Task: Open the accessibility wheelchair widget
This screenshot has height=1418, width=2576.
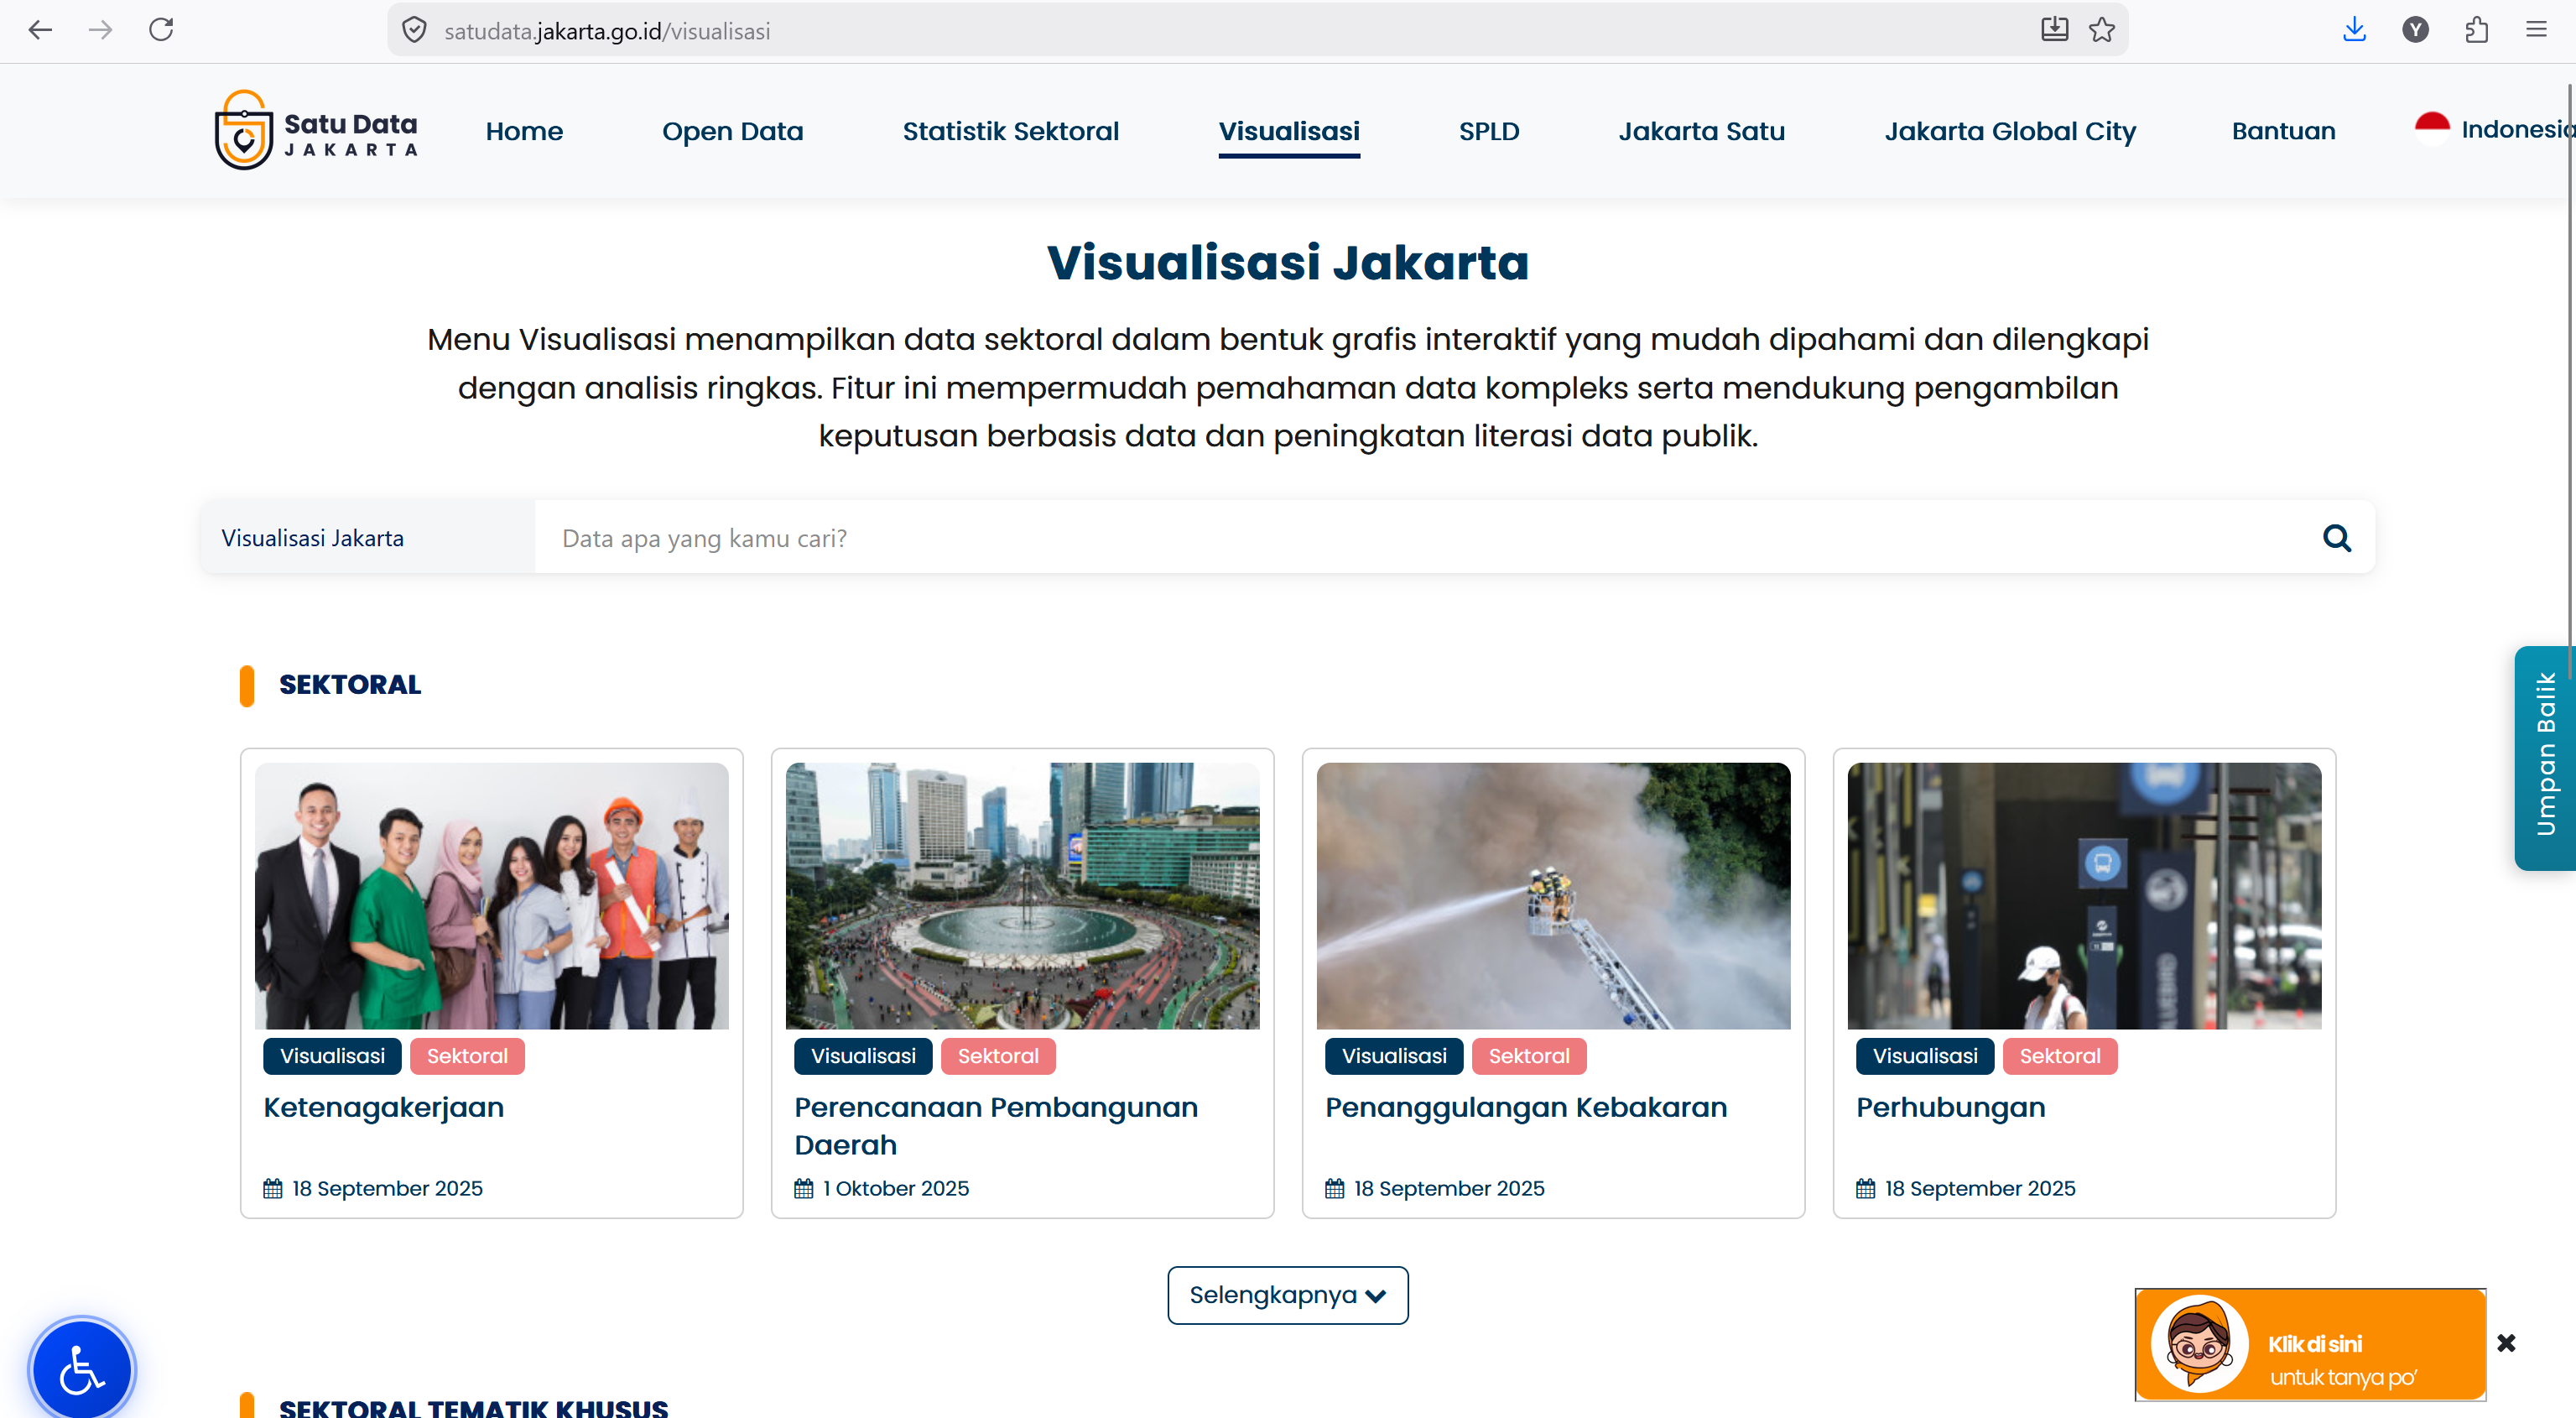Action: point(82,1369)
